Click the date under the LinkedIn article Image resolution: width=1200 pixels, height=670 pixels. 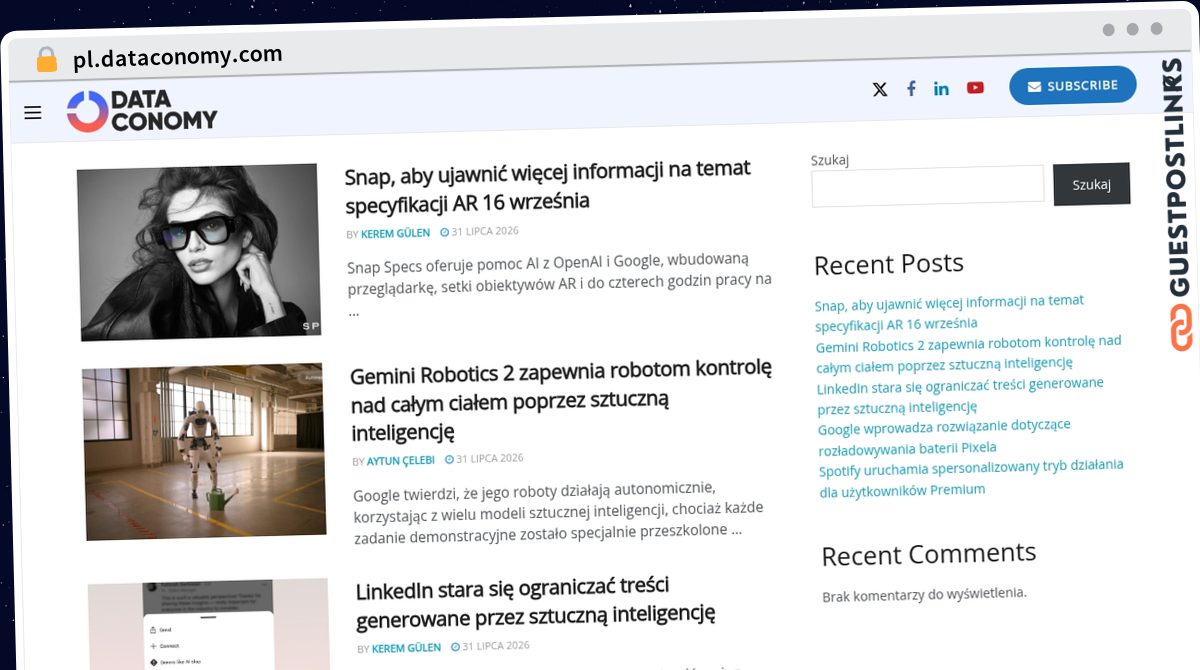(489, 647)
